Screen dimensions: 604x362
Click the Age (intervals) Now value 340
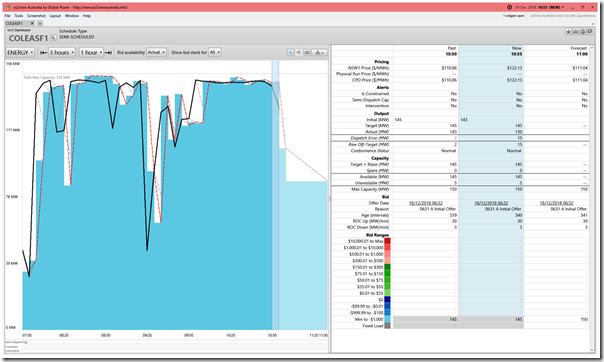click(518, 215)
